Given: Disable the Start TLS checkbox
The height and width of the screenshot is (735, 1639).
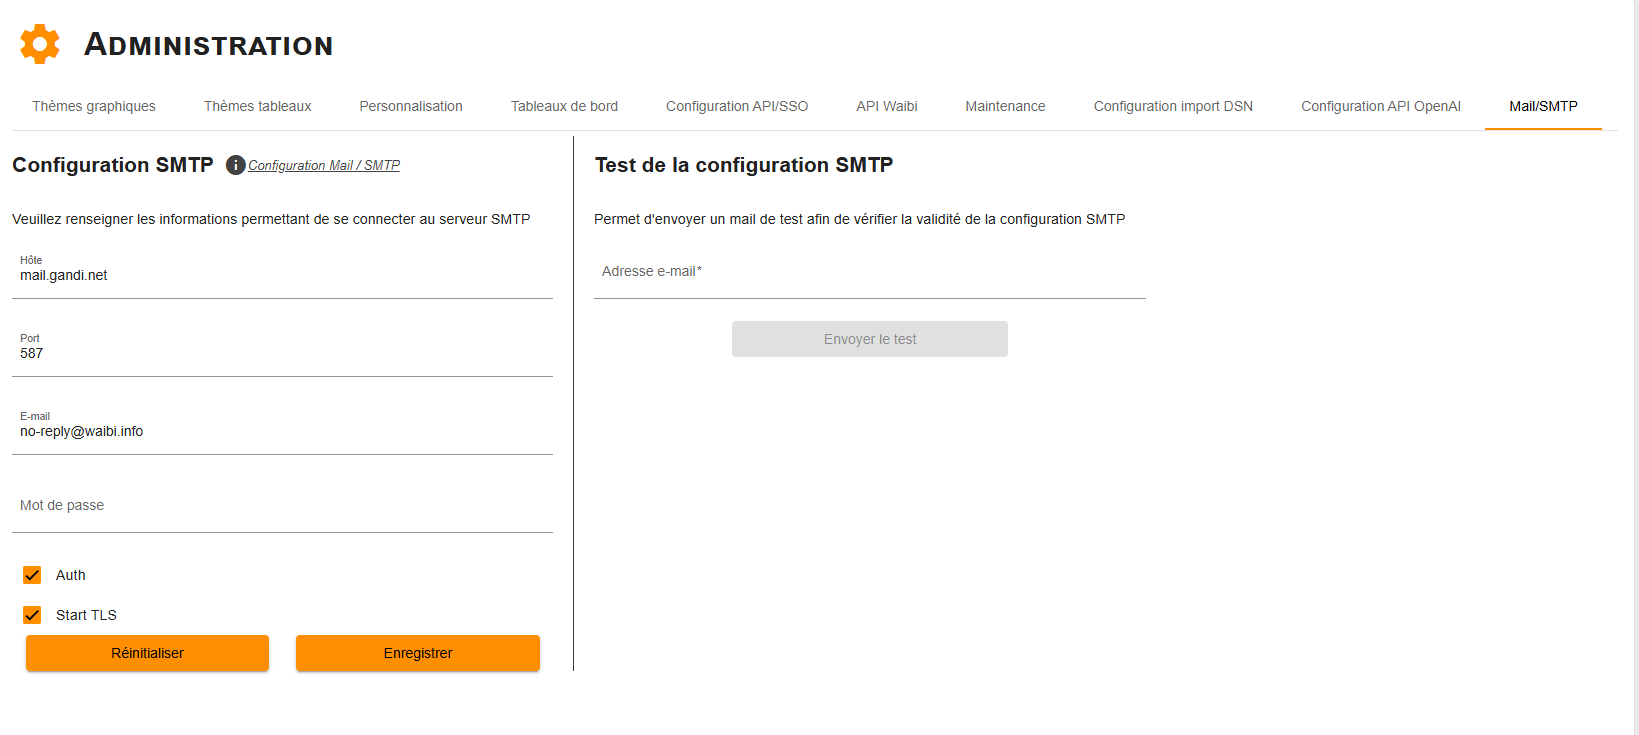Looking at the screenshot, I should point(32,615).
